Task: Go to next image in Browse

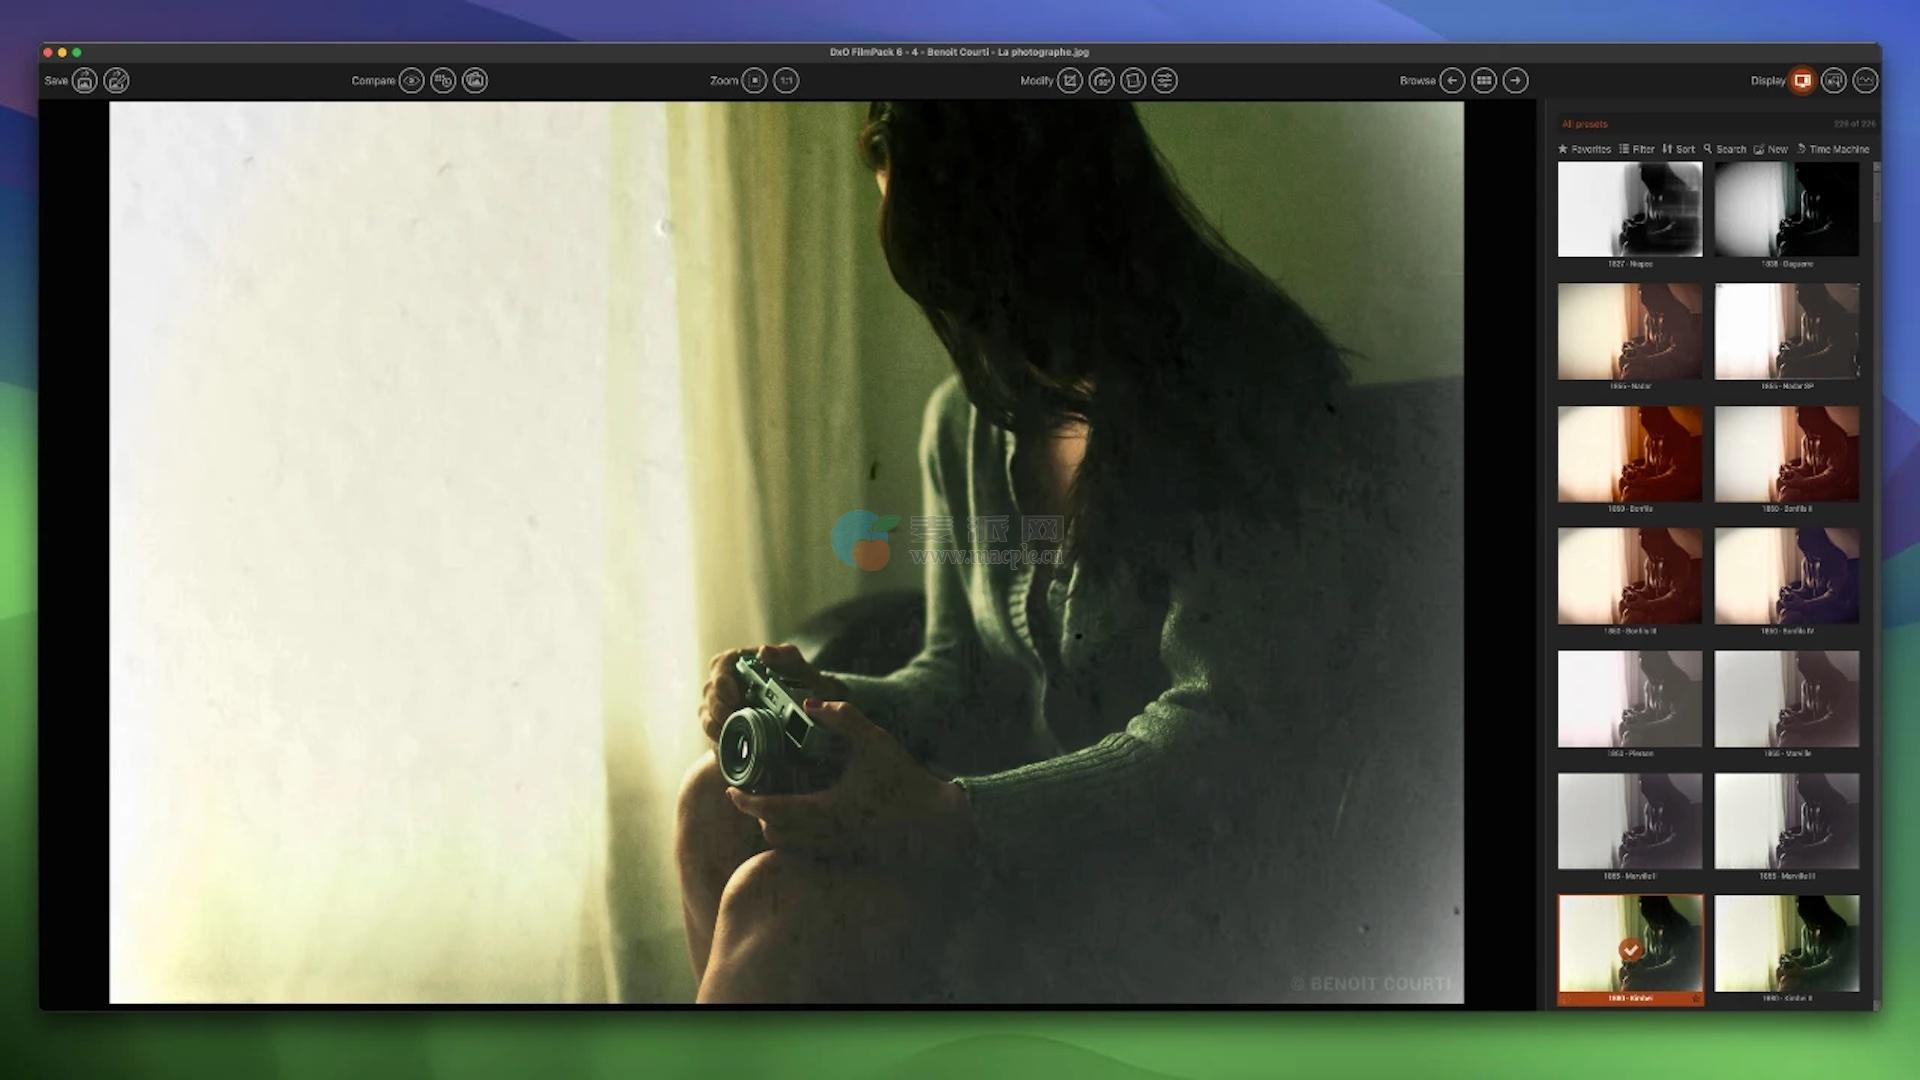Action: pos(1516,81)
